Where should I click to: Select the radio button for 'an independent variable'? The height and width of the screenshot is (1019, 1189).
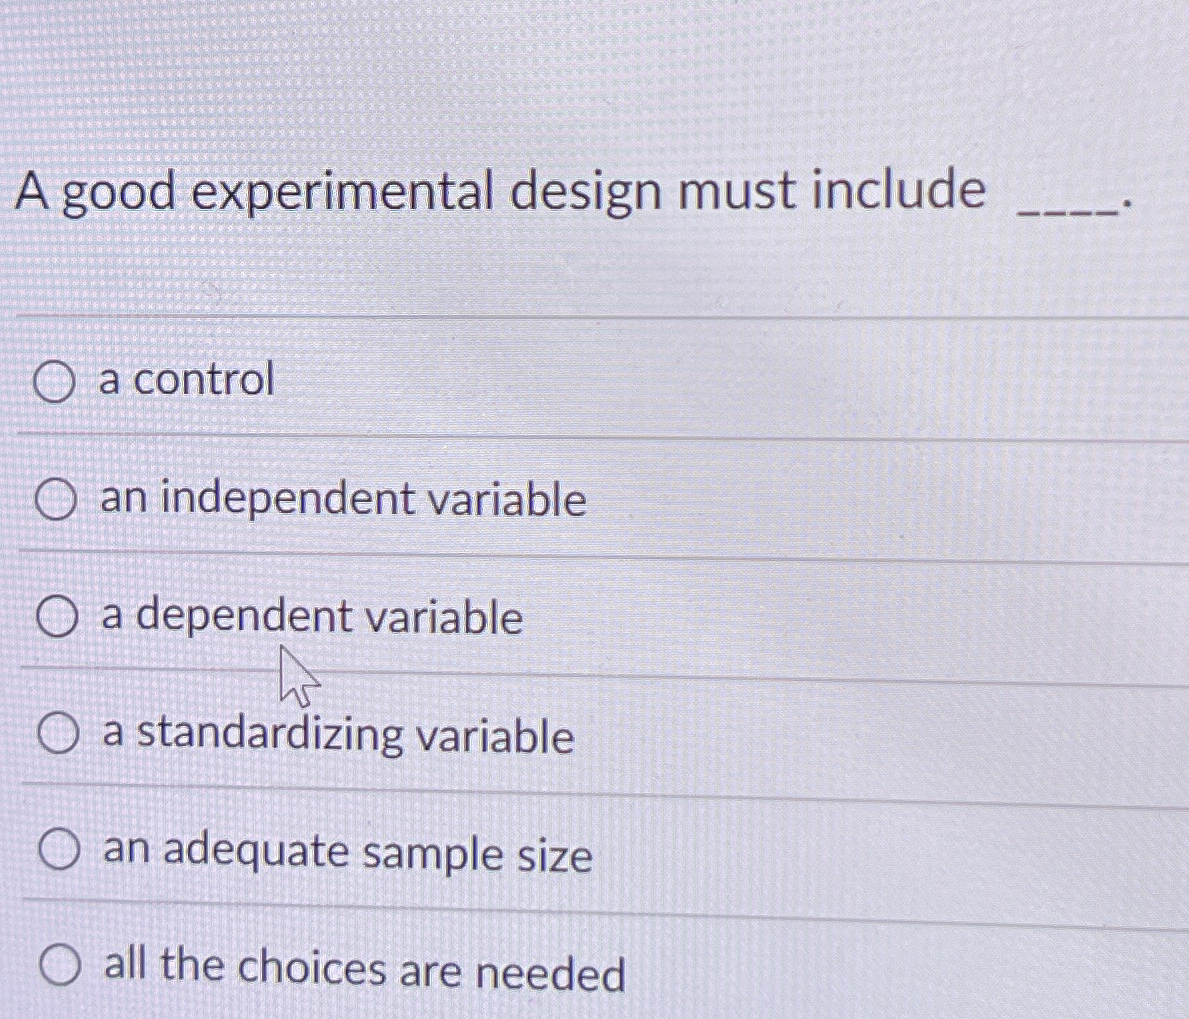(55, 500)
